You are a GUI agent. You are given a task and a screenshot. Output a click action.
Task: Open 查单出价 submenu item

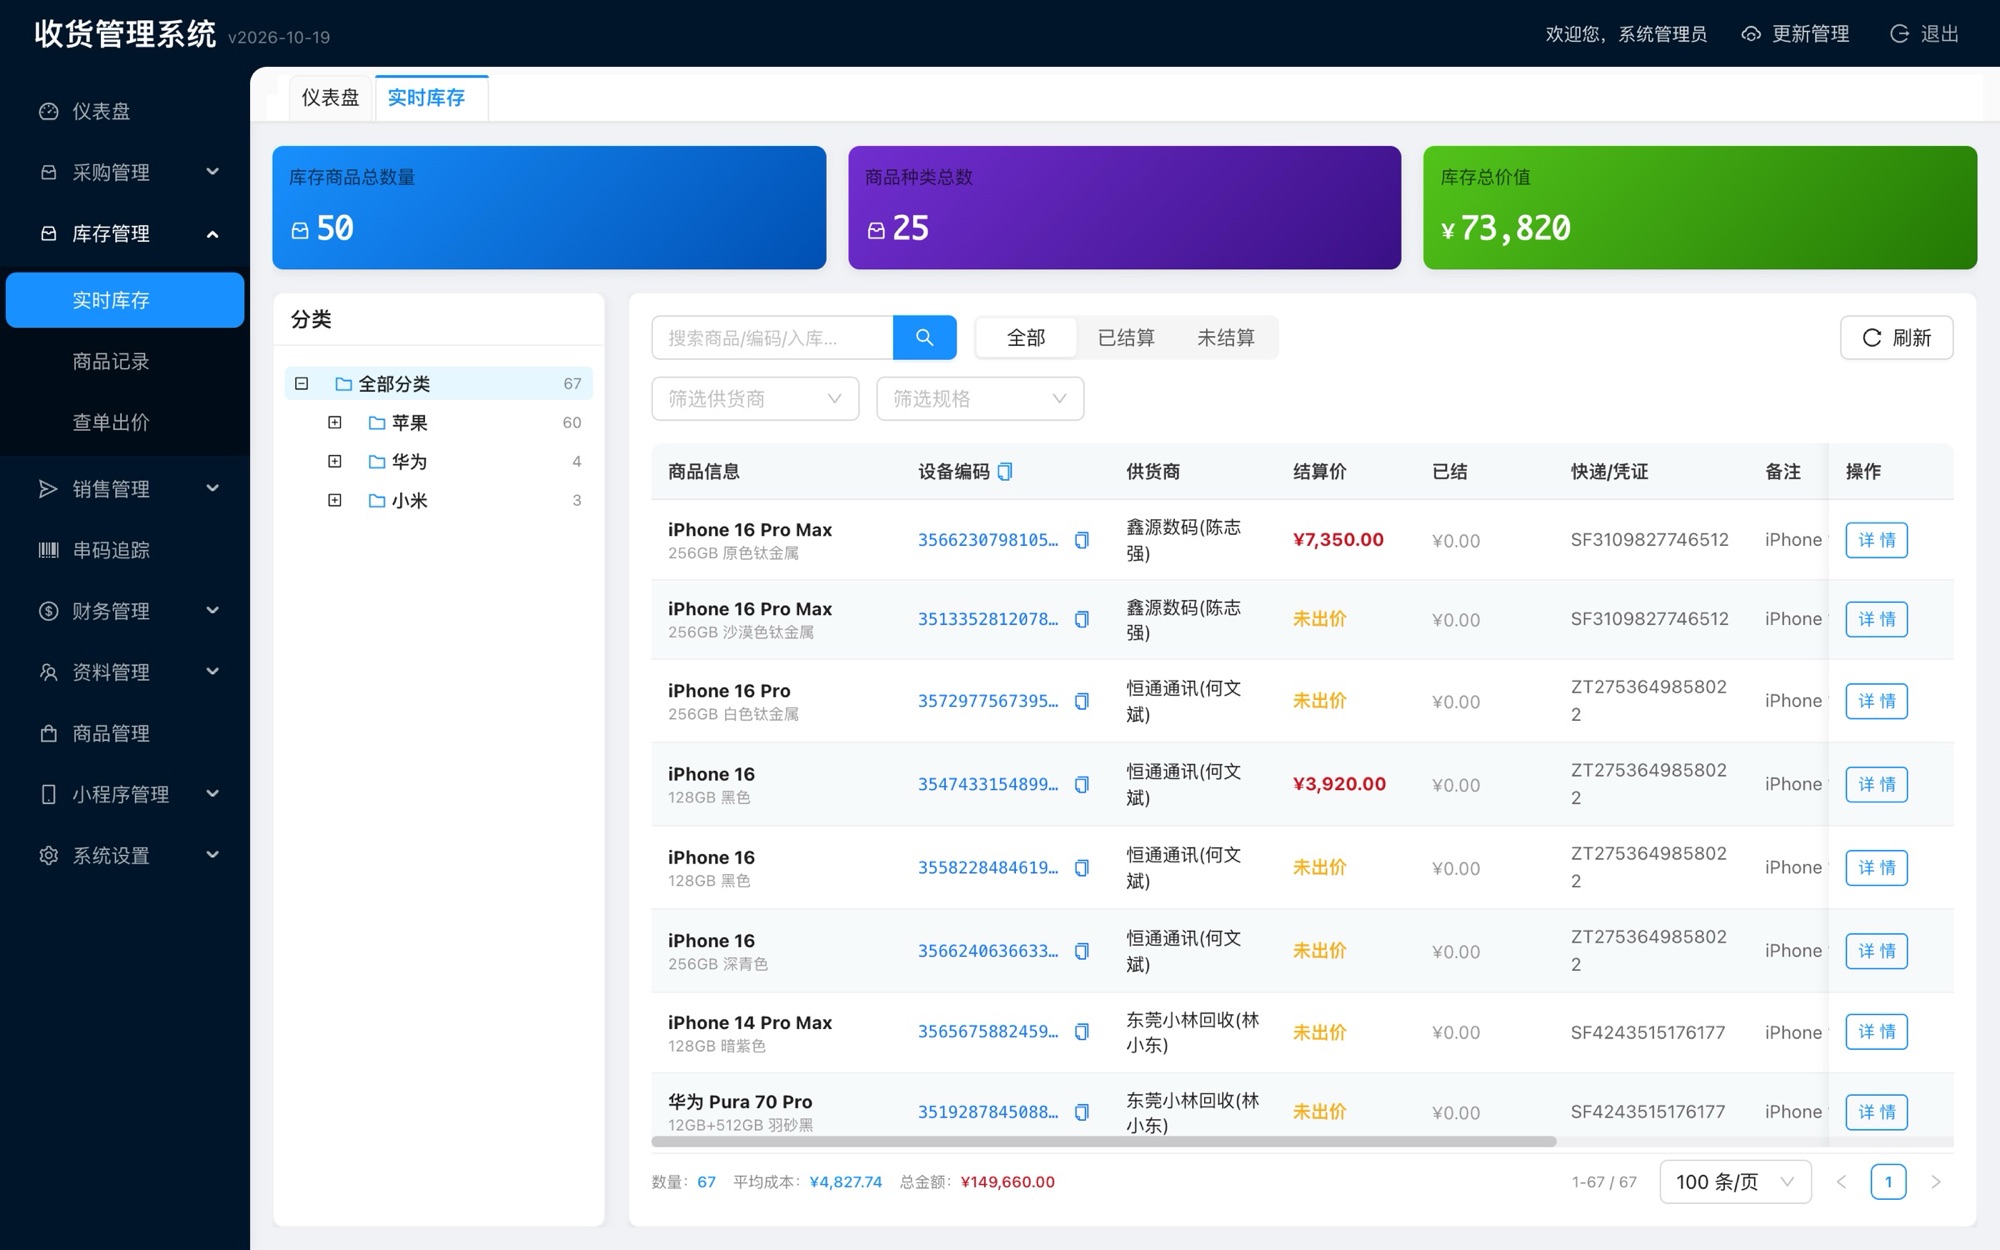coord(125,422)
